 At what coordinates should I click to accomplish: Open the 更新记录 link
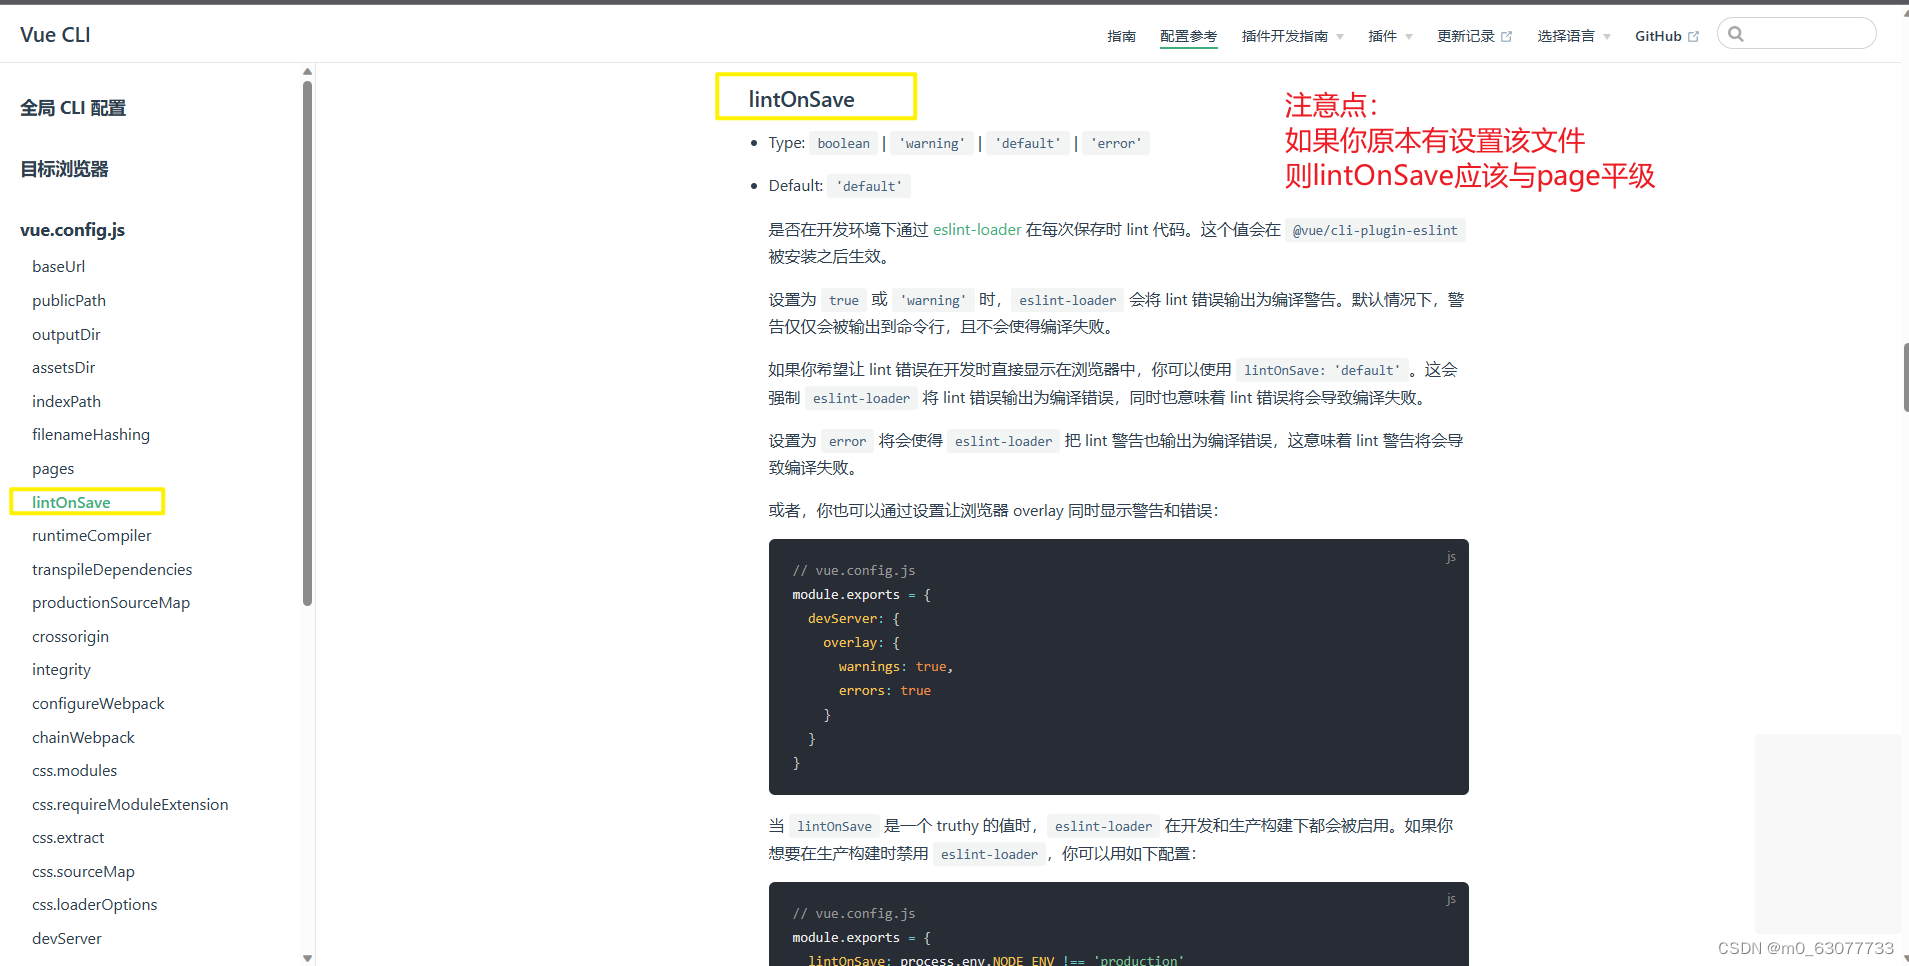click(x=1465, y=36)
